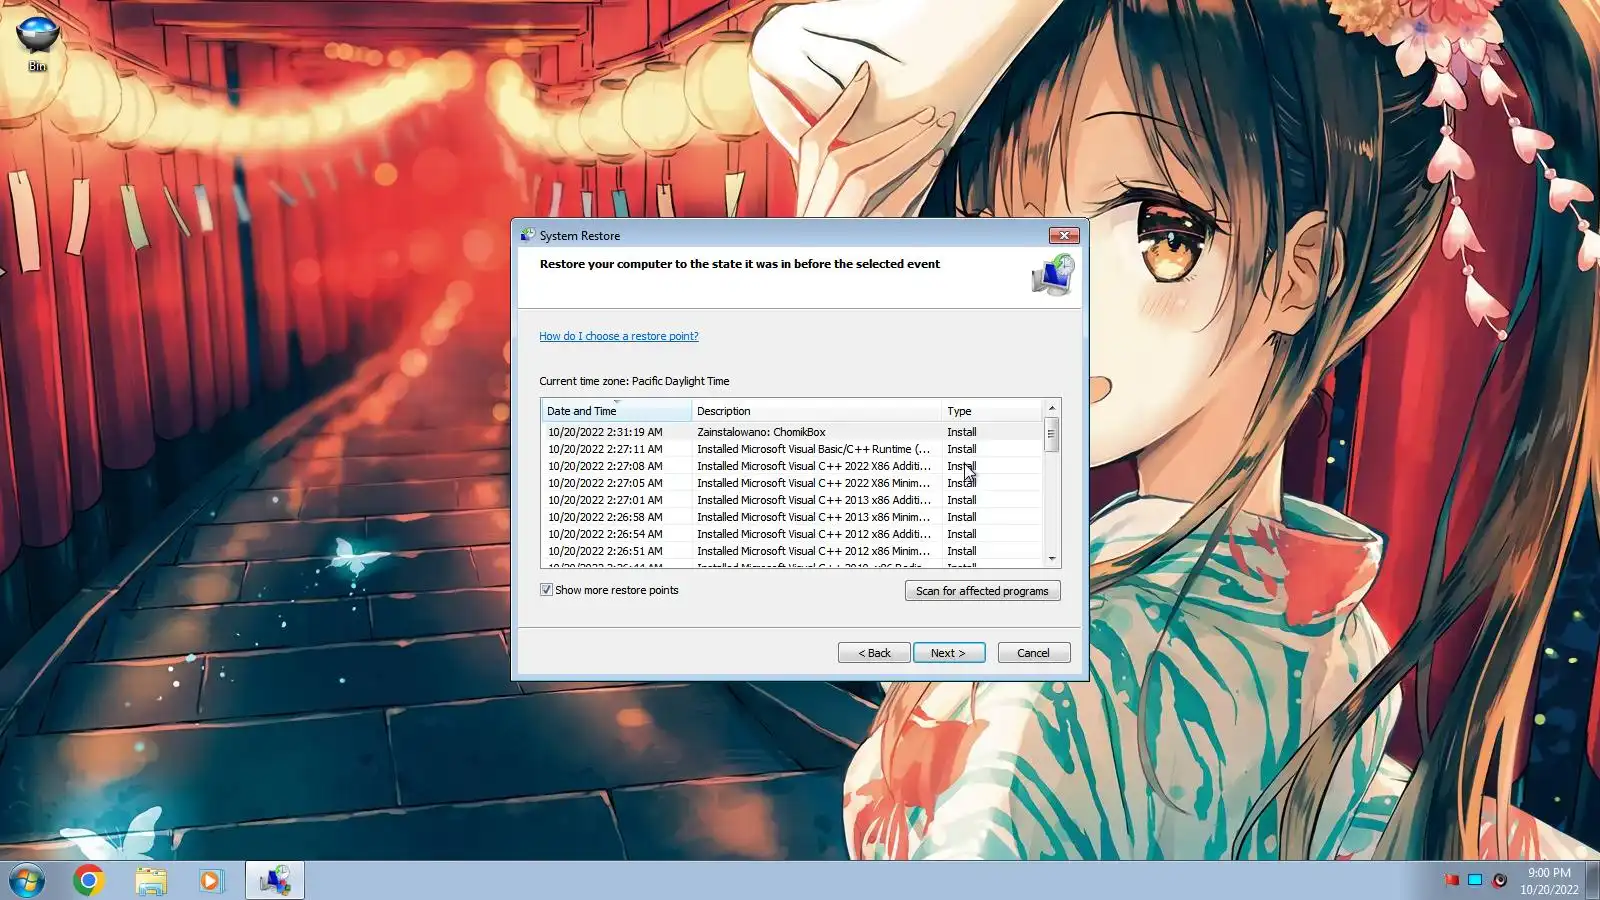Click the 2:27:01 AM date cell
The height and width of the screenshot is (900, 1600).
coord(605,500)
